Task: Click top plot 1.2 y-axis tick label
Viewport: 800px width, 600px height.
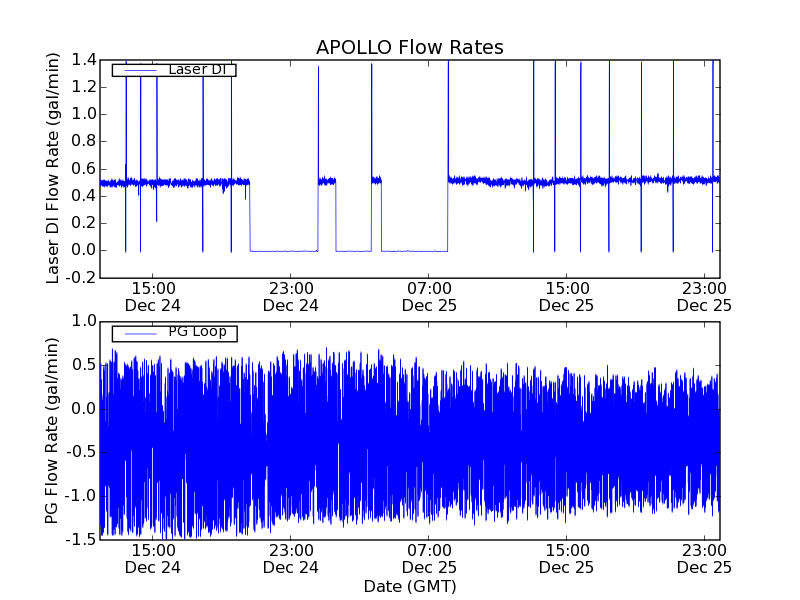Action: [84, 87]
